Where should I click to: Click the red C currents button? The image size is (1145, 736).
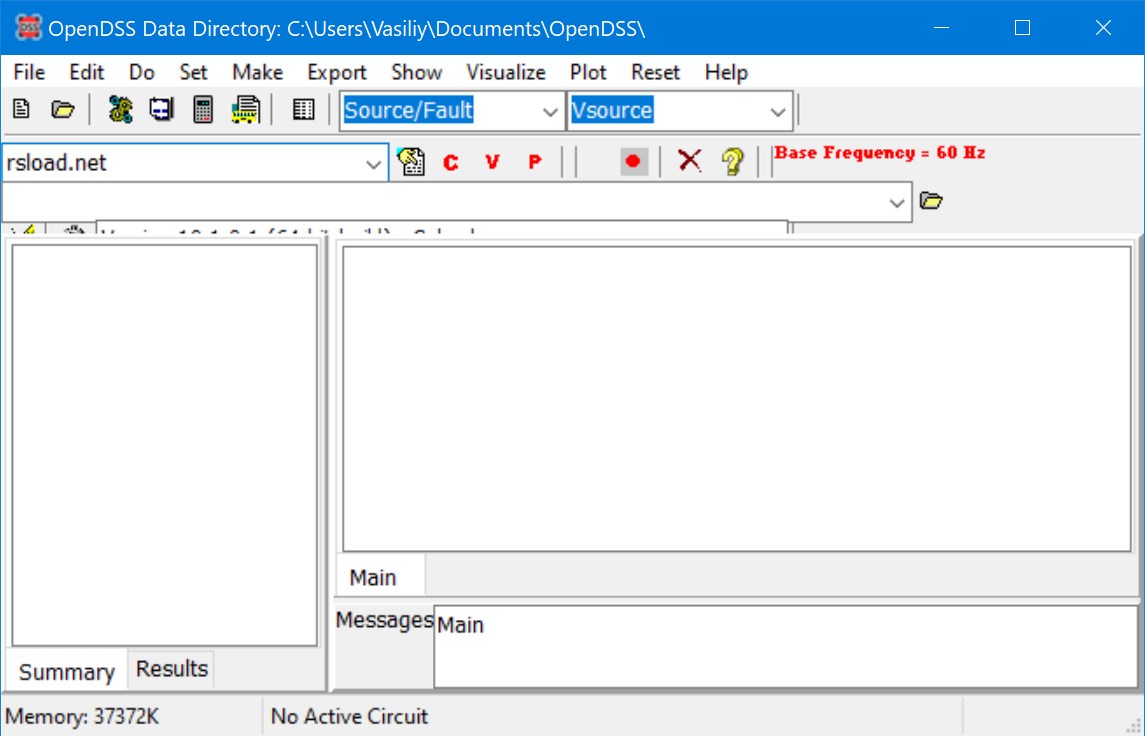(x=451, y=162)
